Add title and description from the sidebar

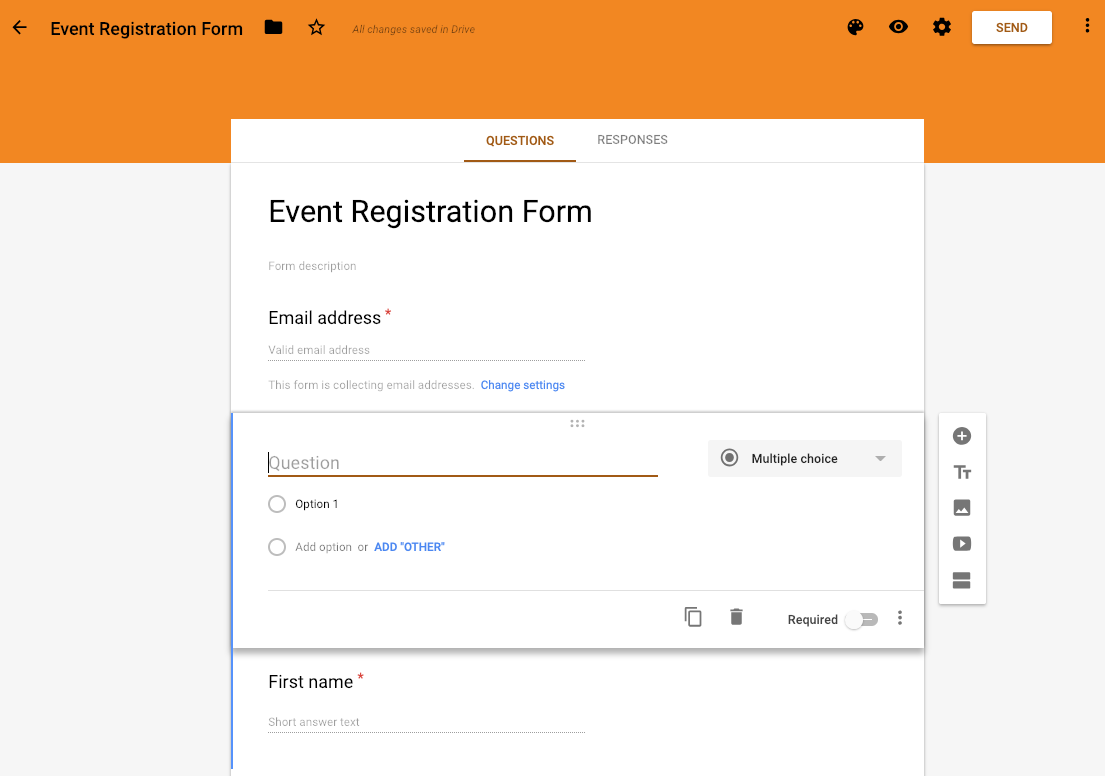(962, 472)
